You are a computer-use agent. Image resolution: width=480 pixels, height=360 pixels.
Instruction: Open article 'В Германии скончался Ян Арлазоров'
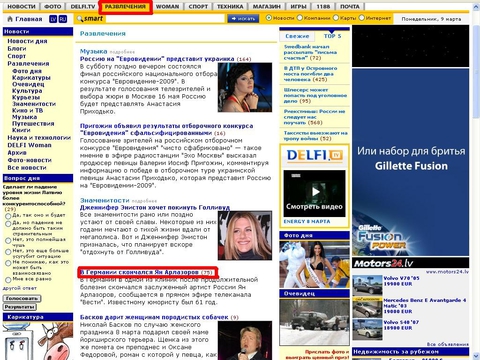click(x=139, y=272)
